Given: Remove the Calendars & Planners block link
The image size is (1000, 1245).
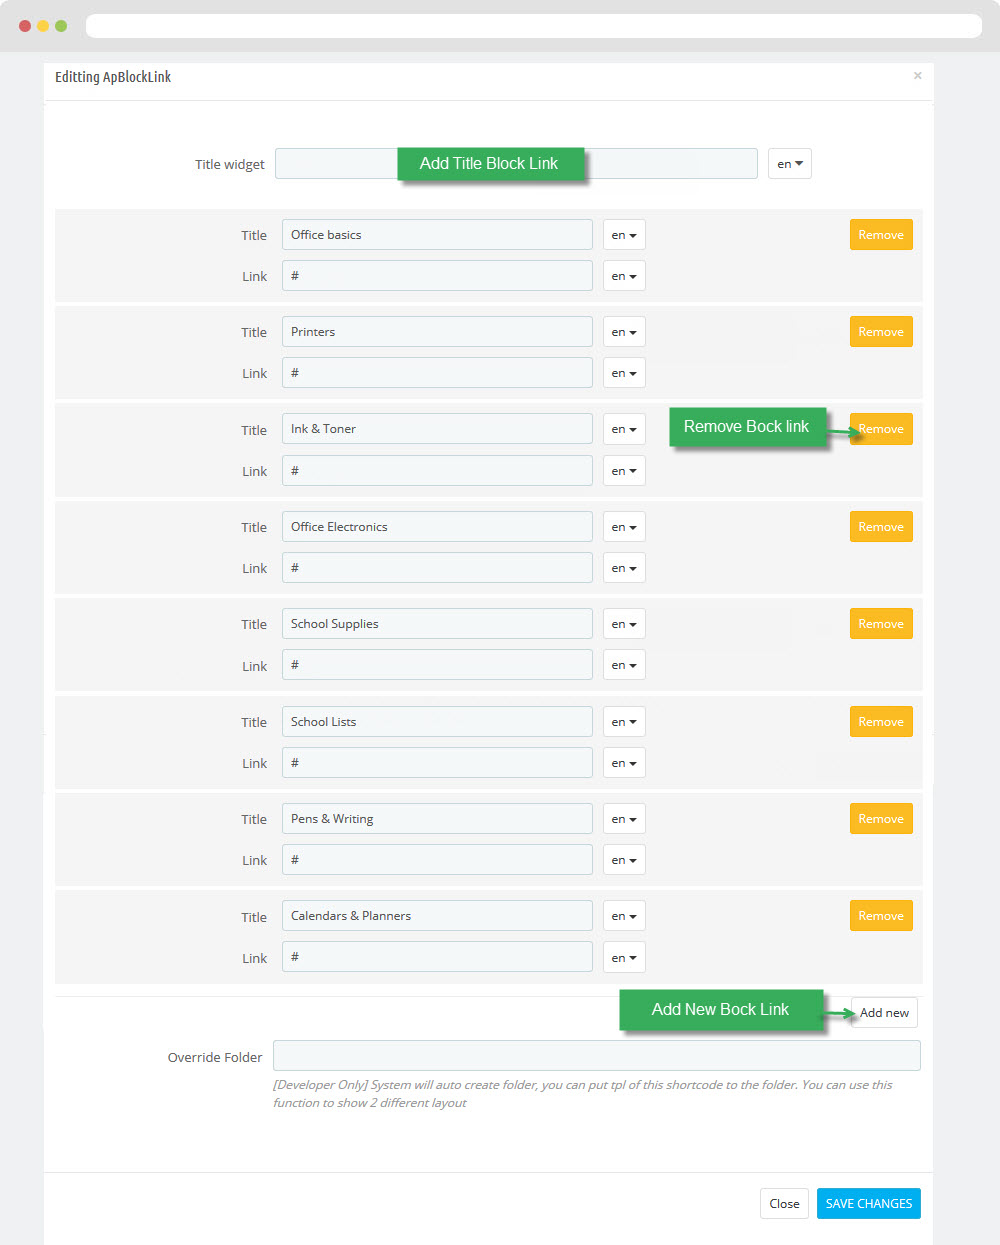Looking at the screenshot, I should (881, 916).
